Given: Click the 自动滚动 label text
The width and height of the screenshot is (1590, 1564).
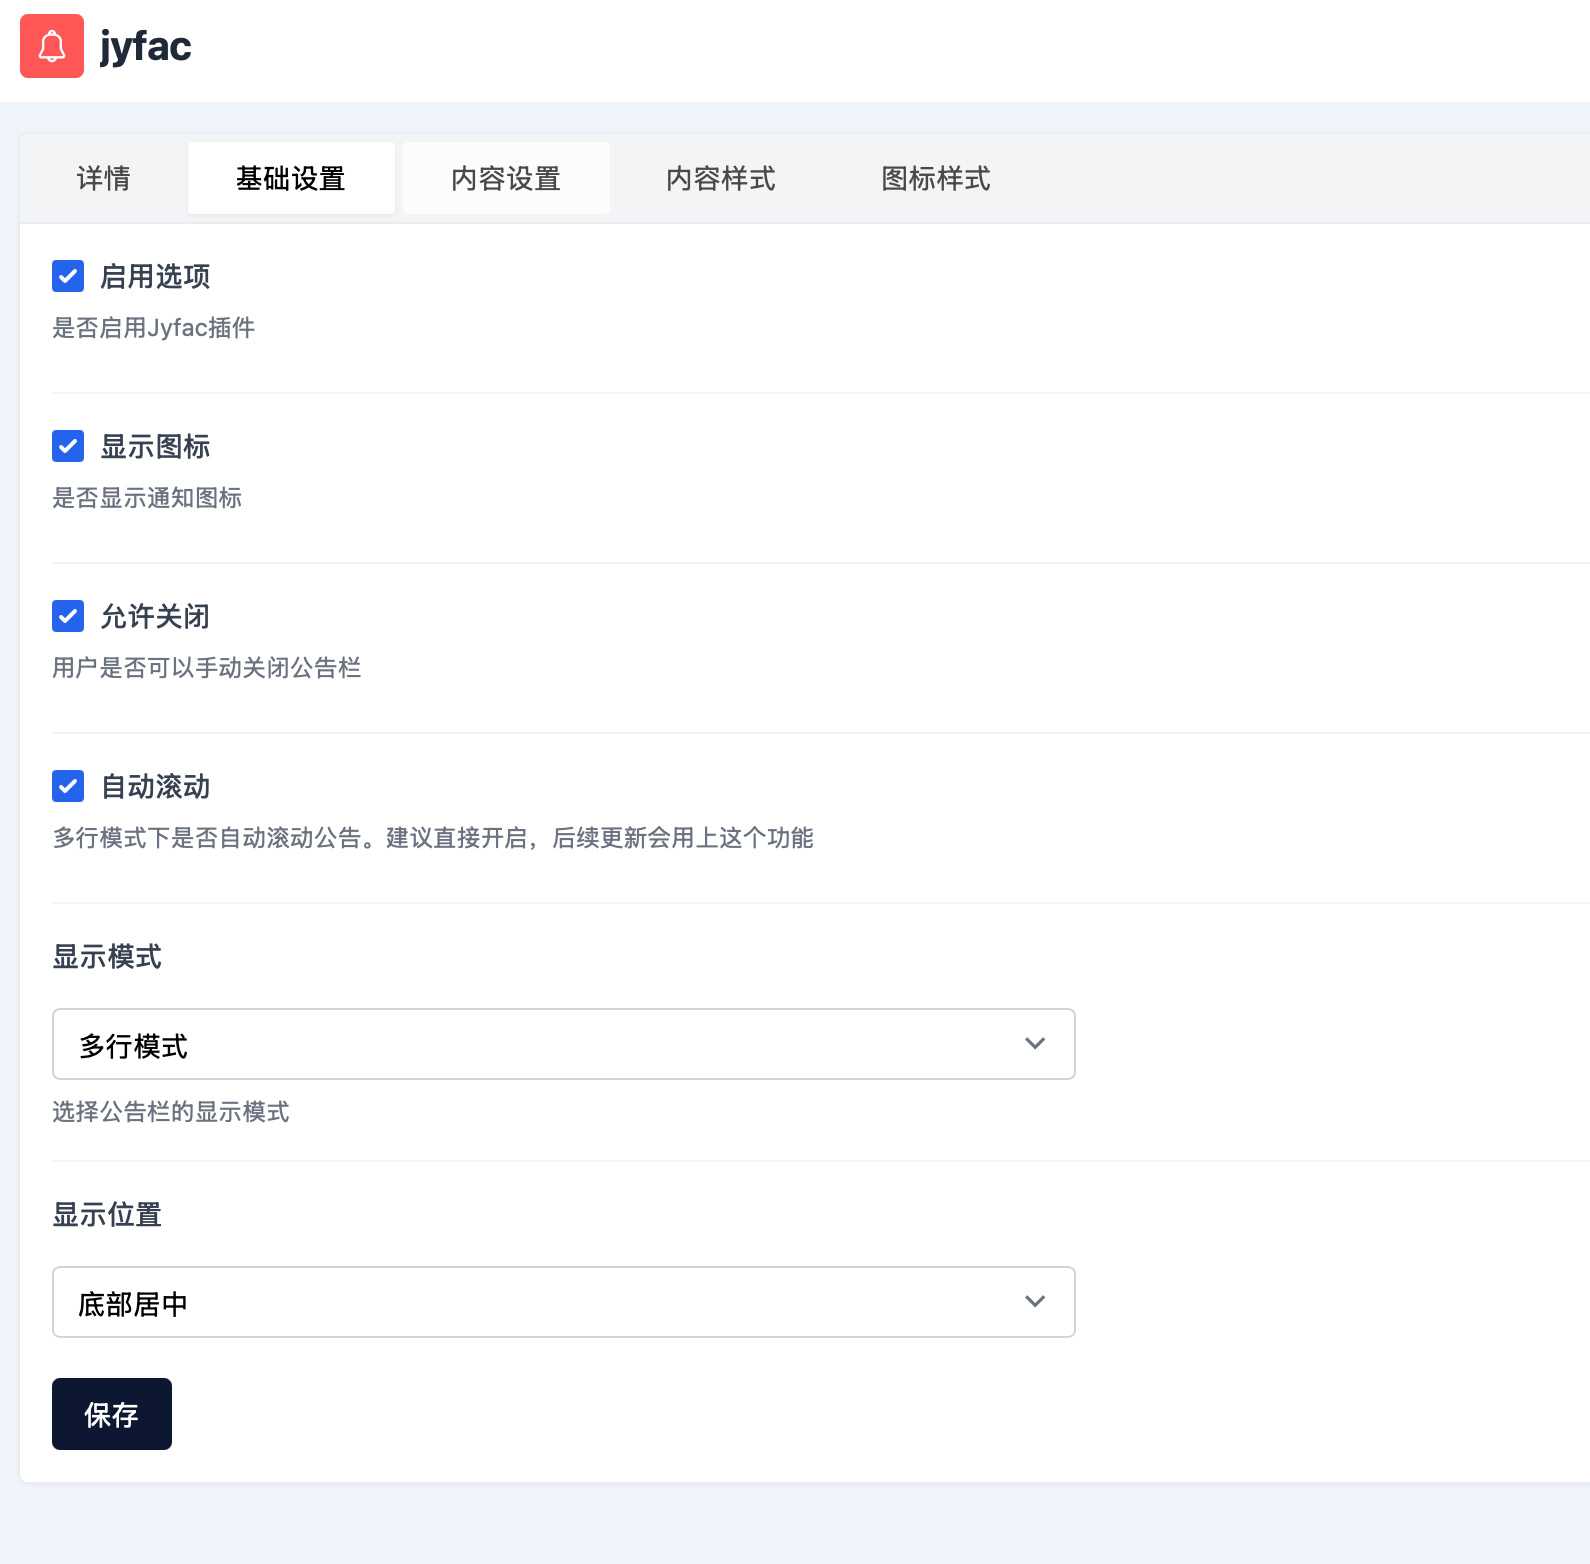Looking at the screenshot, I should click(155, 786).
